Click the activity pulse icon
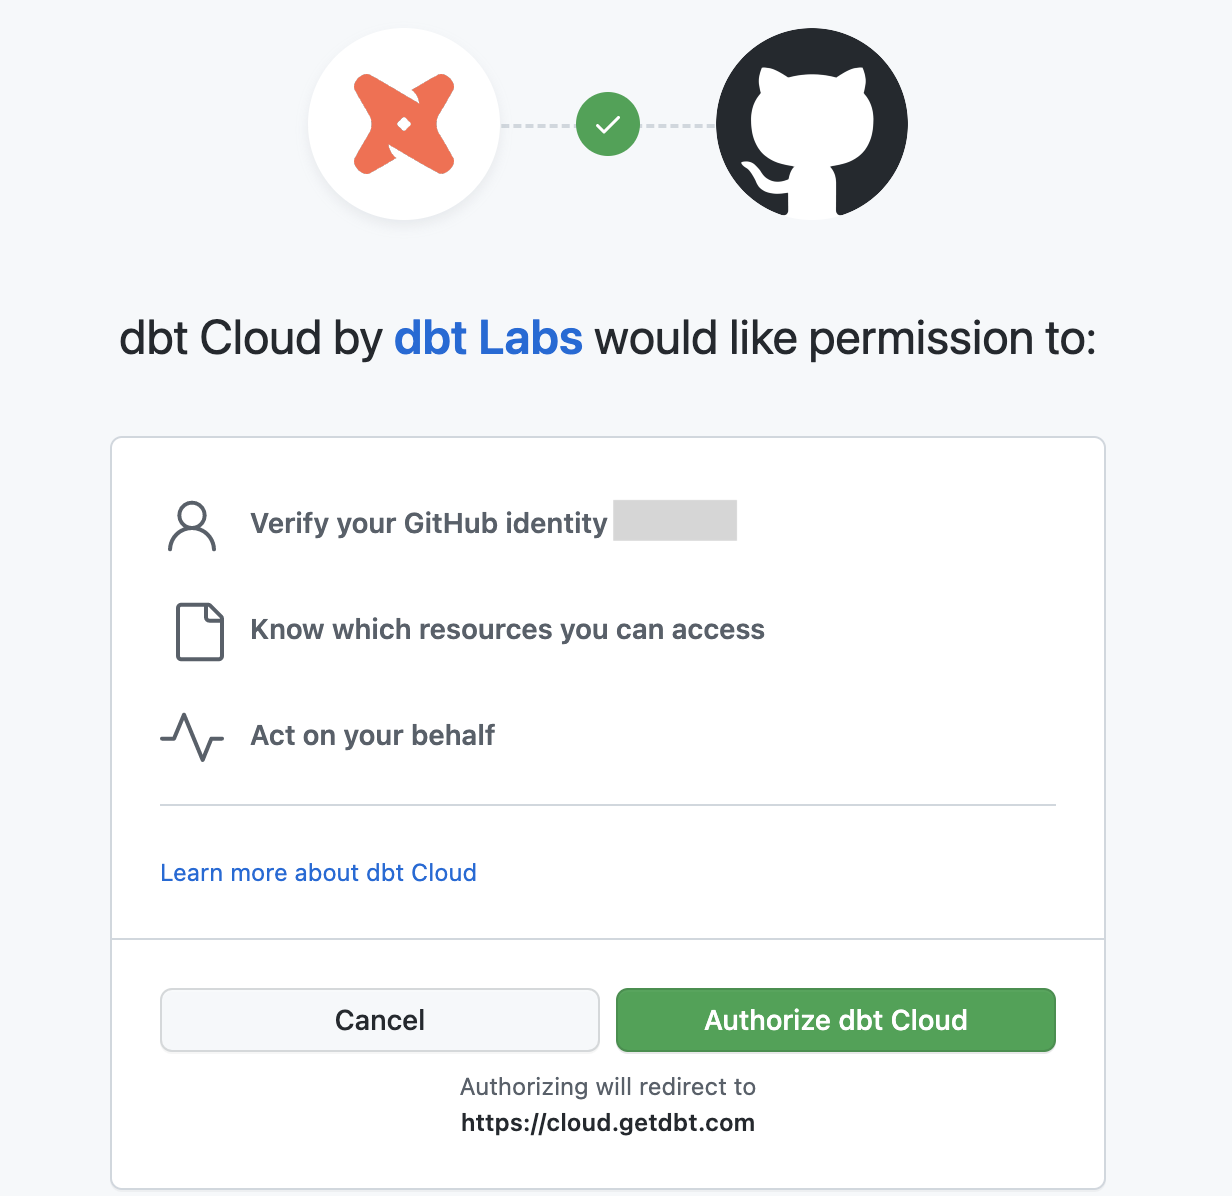 (192, 737)
